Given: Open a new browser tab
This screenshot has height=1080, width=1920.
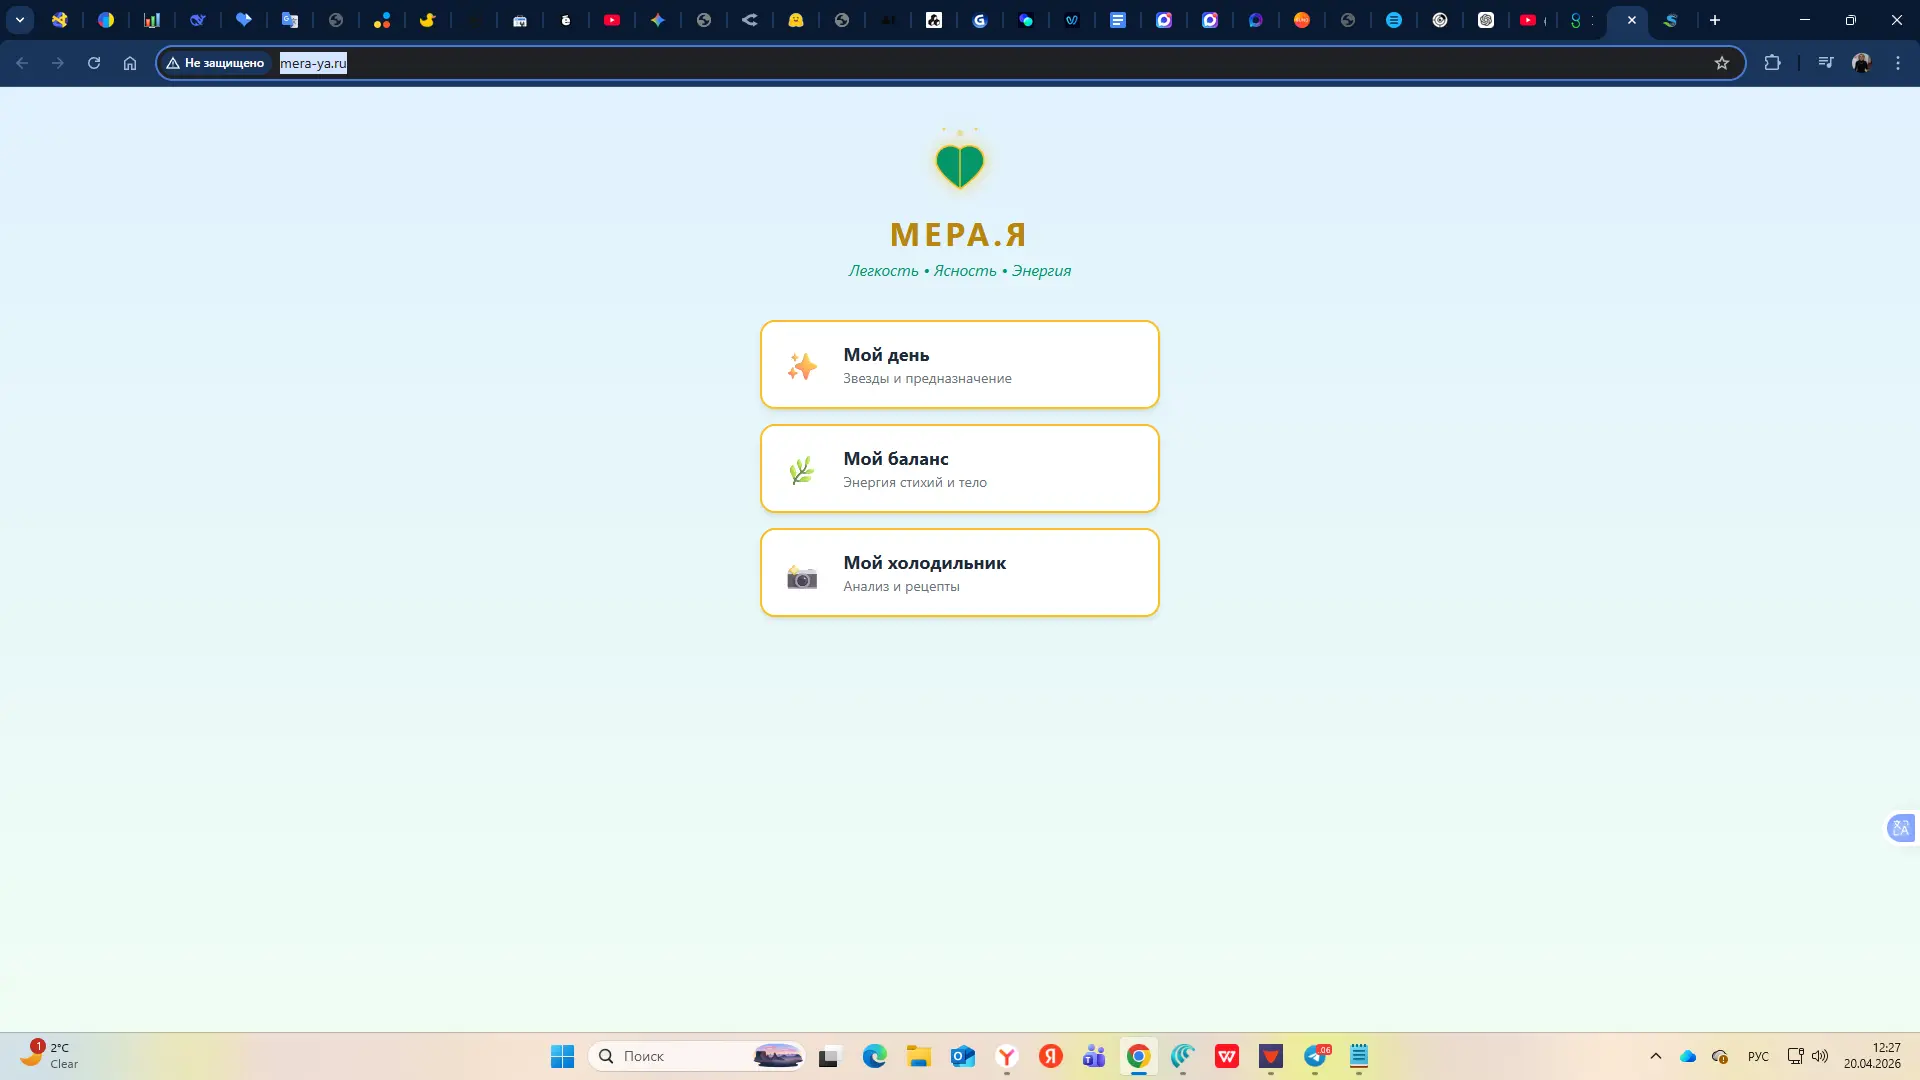Looking at the screenshot, I should click(1715, 20).
